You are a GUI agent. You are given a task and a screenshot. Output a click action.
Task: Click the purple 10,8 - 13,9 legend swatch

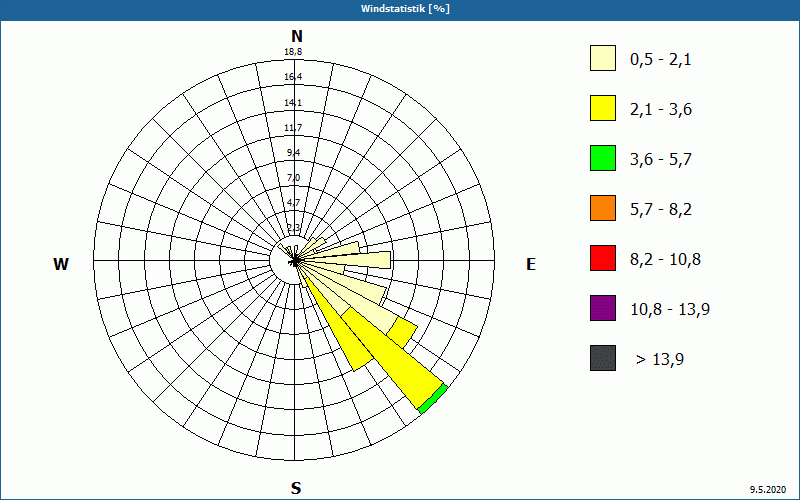coord(603,308)
